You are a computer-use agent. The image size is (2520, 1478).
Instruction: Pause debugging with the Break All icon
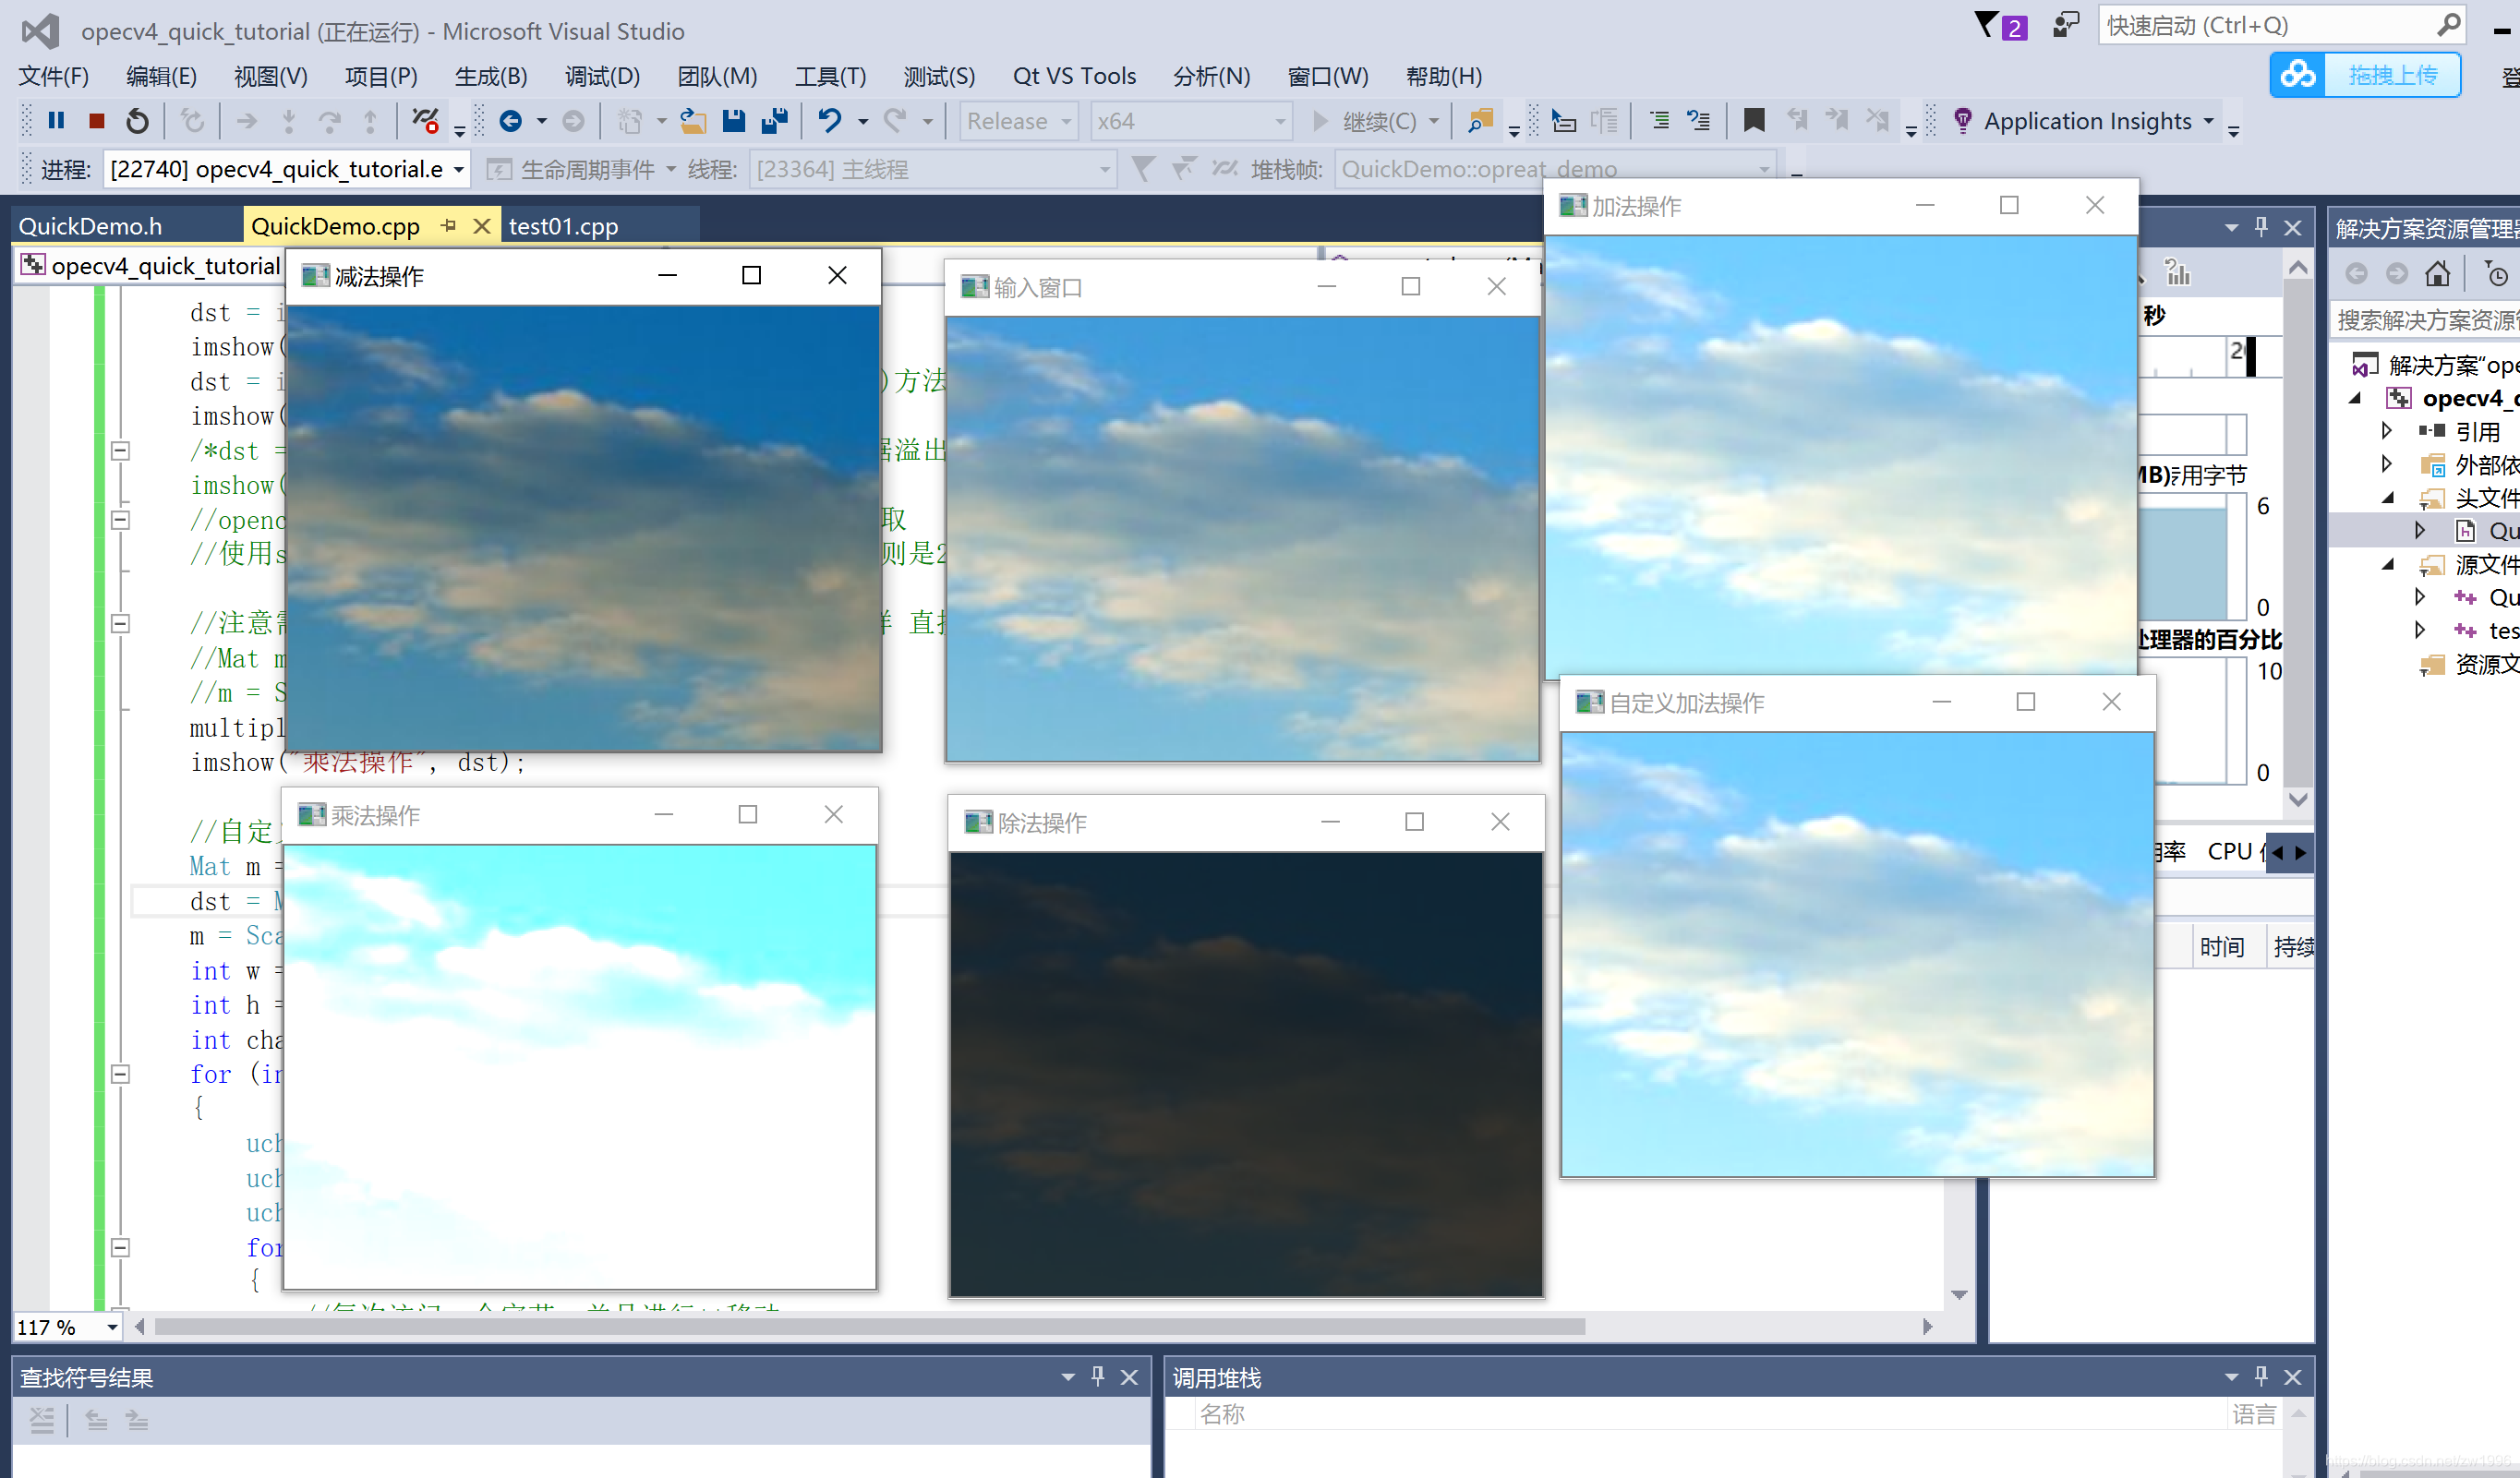(x=56, y=121)
